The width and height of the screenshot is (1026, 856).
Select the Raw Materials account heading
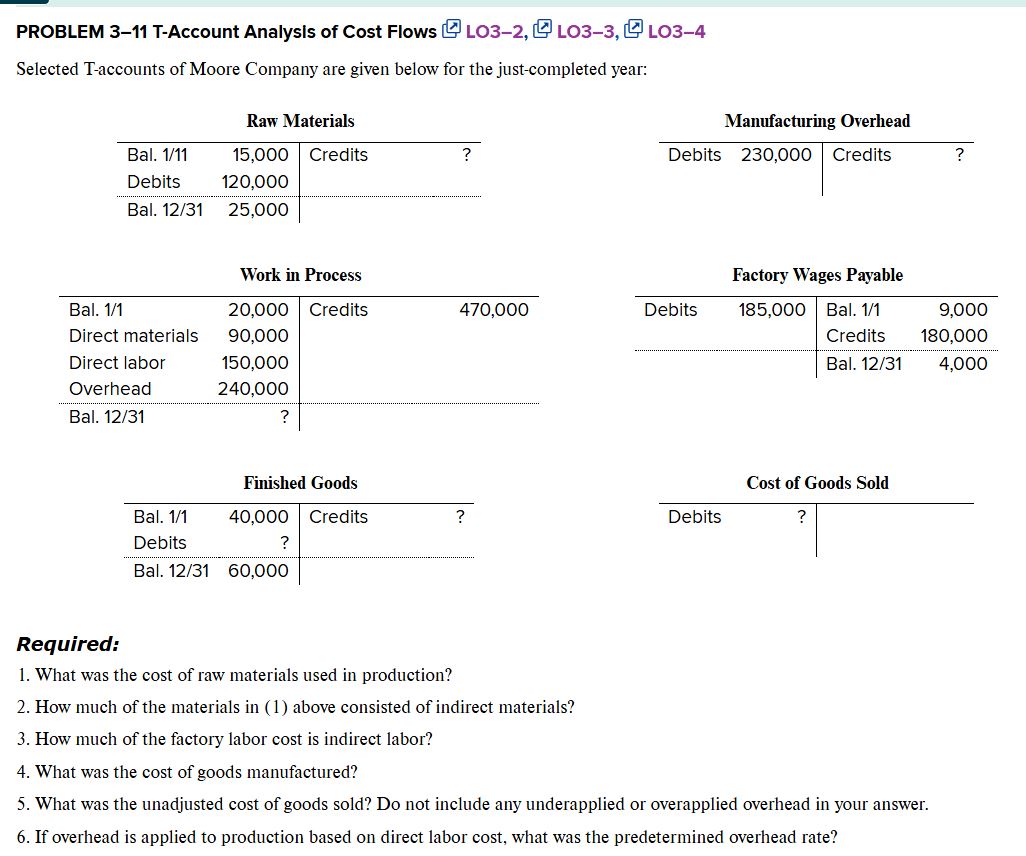click(300, 121)
